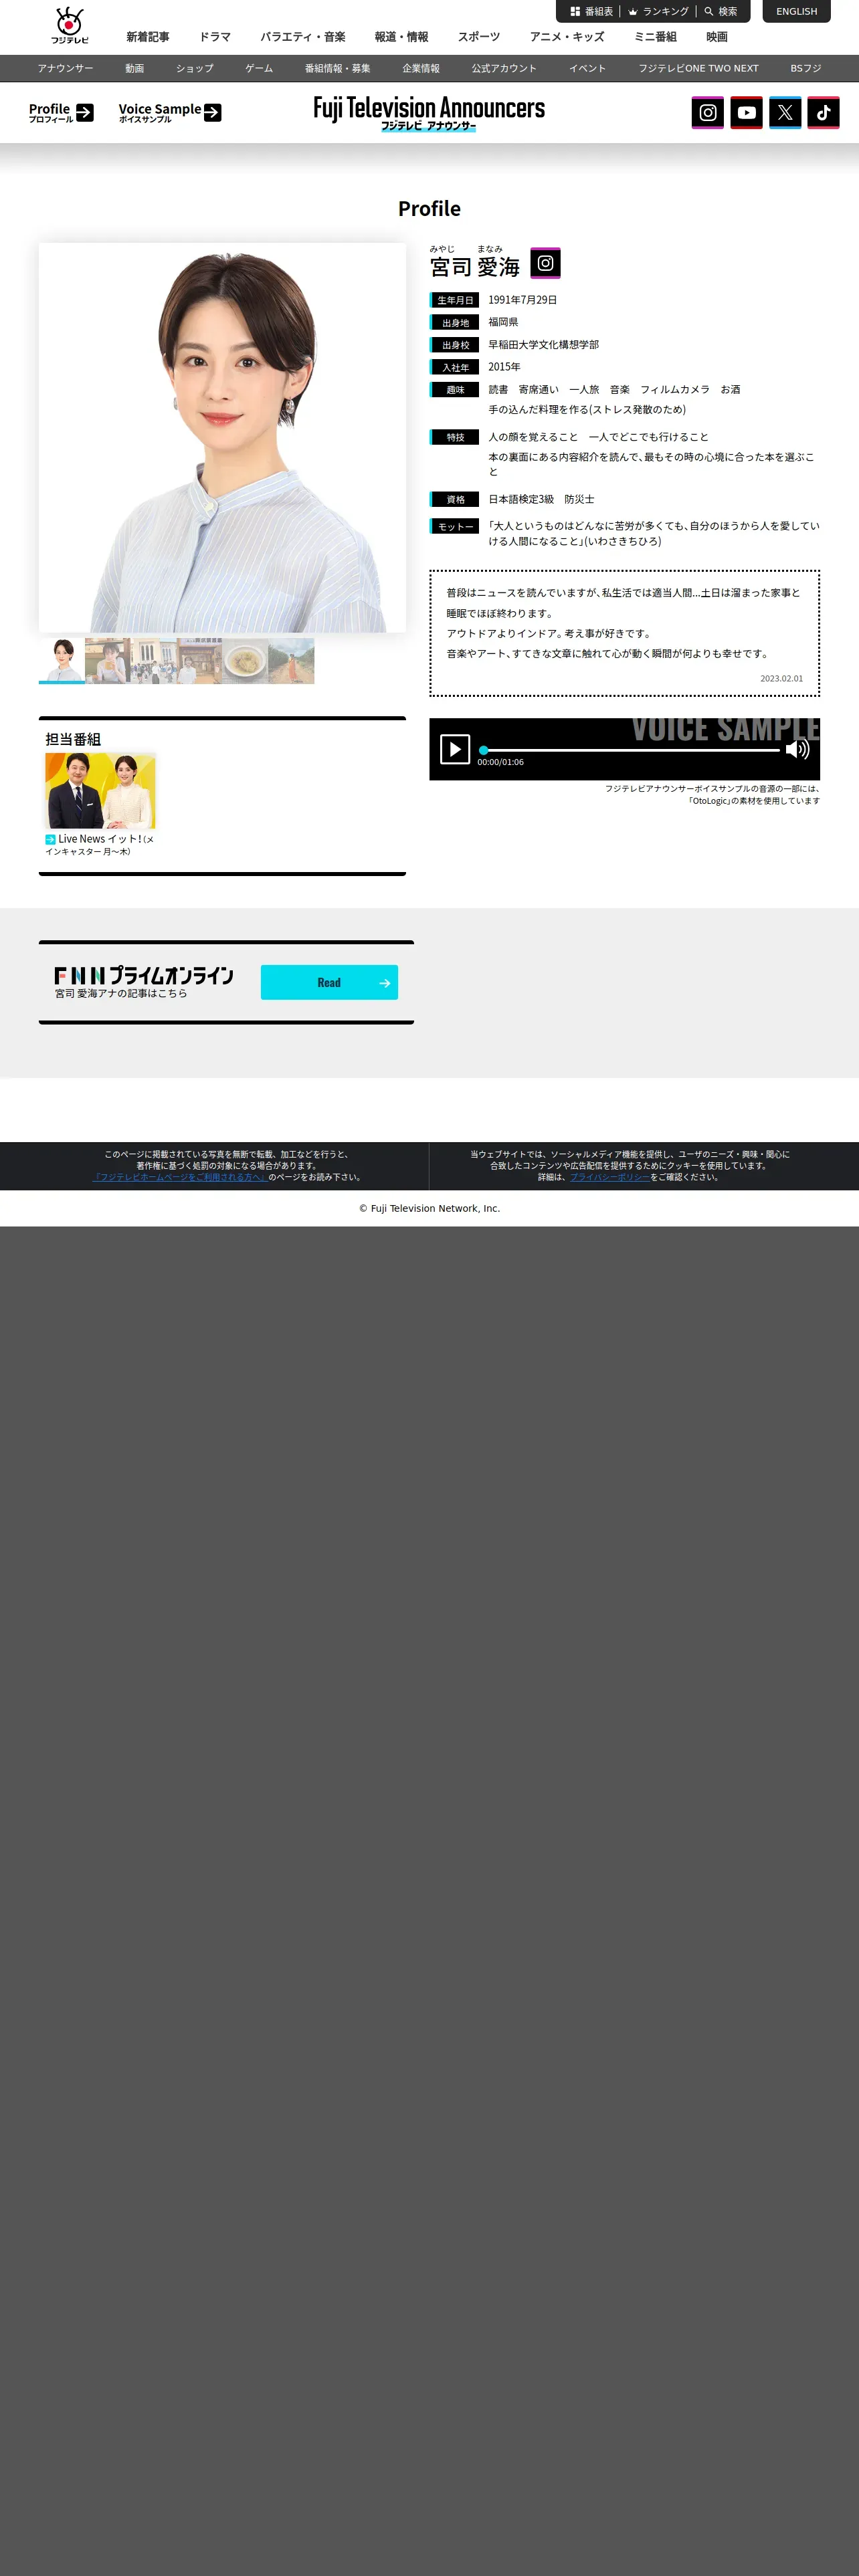Open the BSフジ link
Image resolution: width=859 pixels, height=2576 pixels.
click(806, 68)
